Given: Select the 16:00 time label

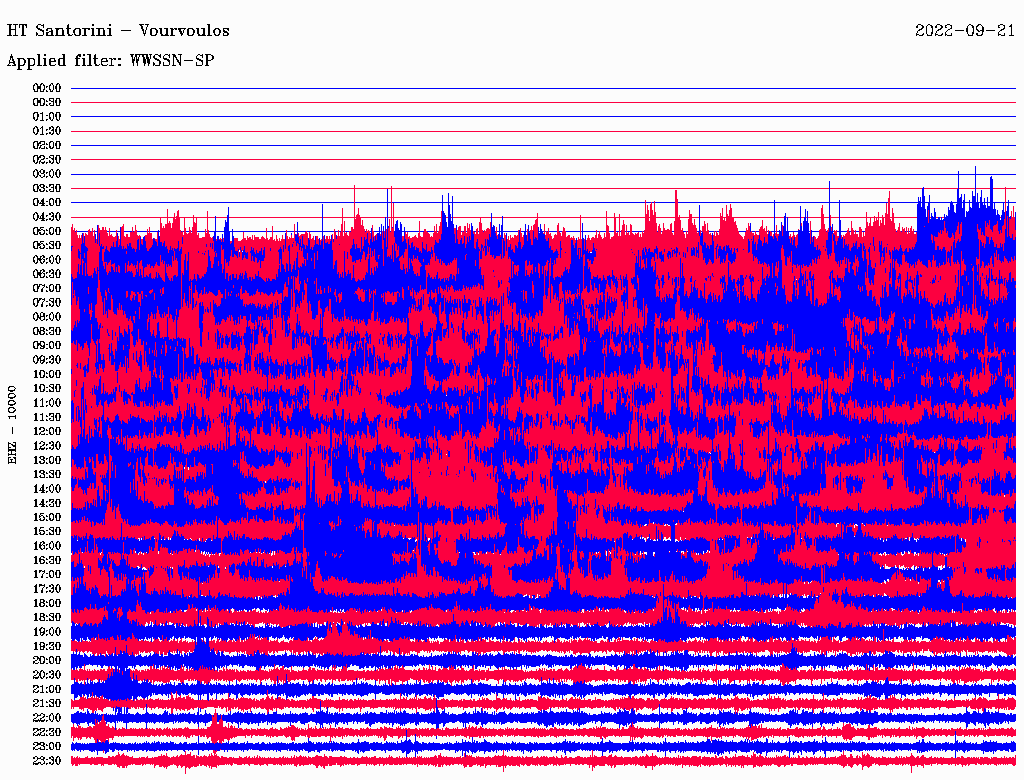Looking at the screenshot, I should click(47, 547).
